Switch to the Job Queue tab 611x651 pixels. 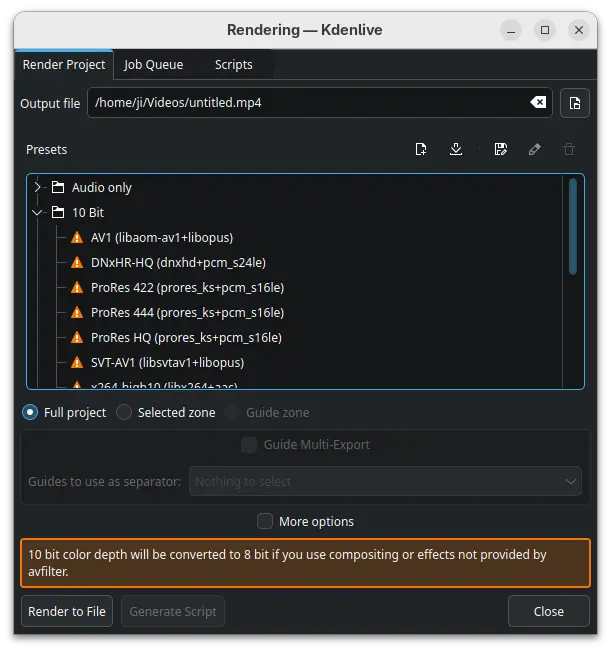pos(153,65)
